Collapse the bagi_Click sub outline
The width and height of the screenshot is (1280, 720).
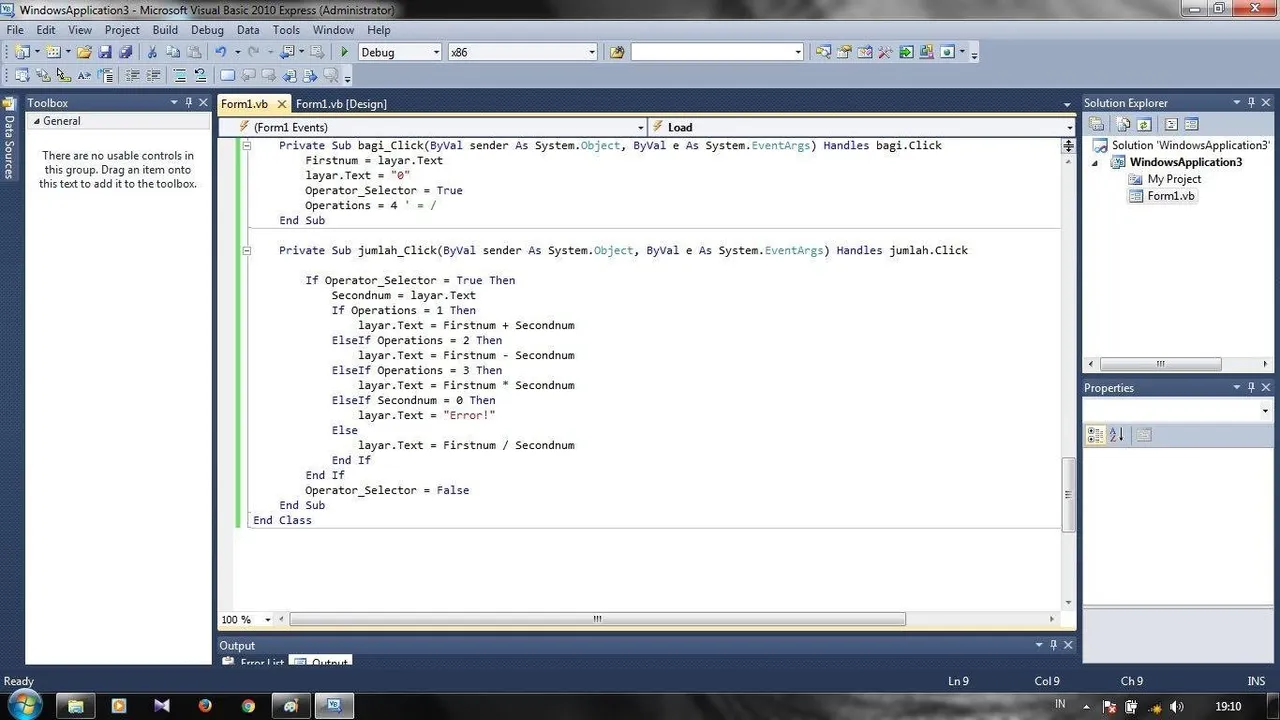pyautogui.click(x=246, y=146)
